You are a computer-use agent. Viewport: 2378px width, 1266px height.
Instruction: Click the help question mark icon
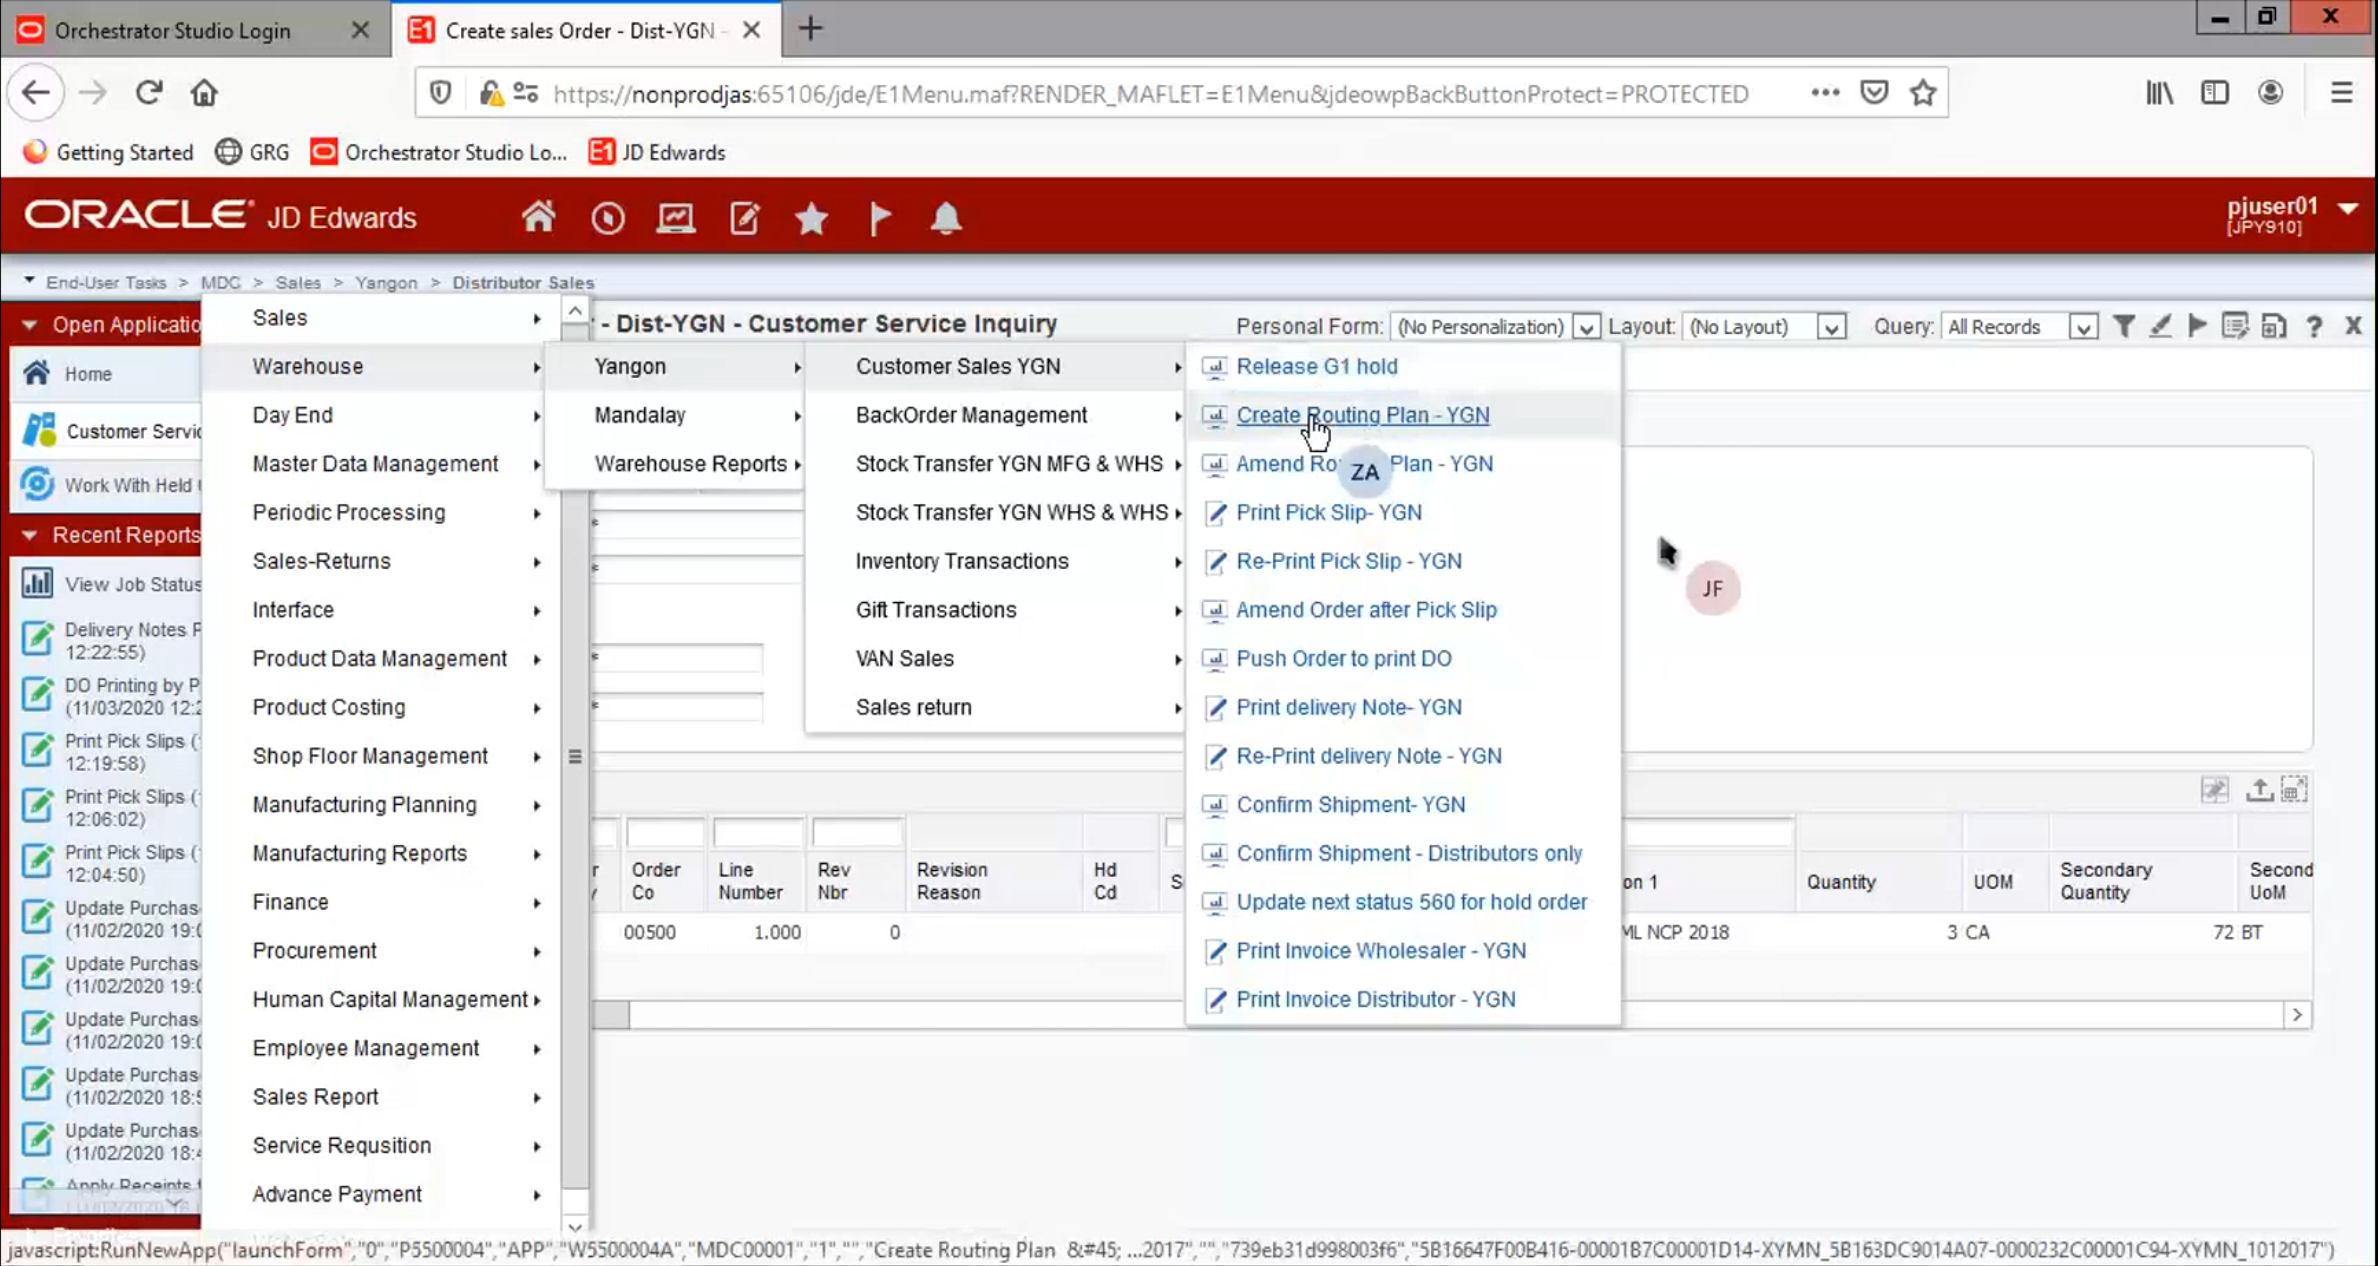[2314, 326]
